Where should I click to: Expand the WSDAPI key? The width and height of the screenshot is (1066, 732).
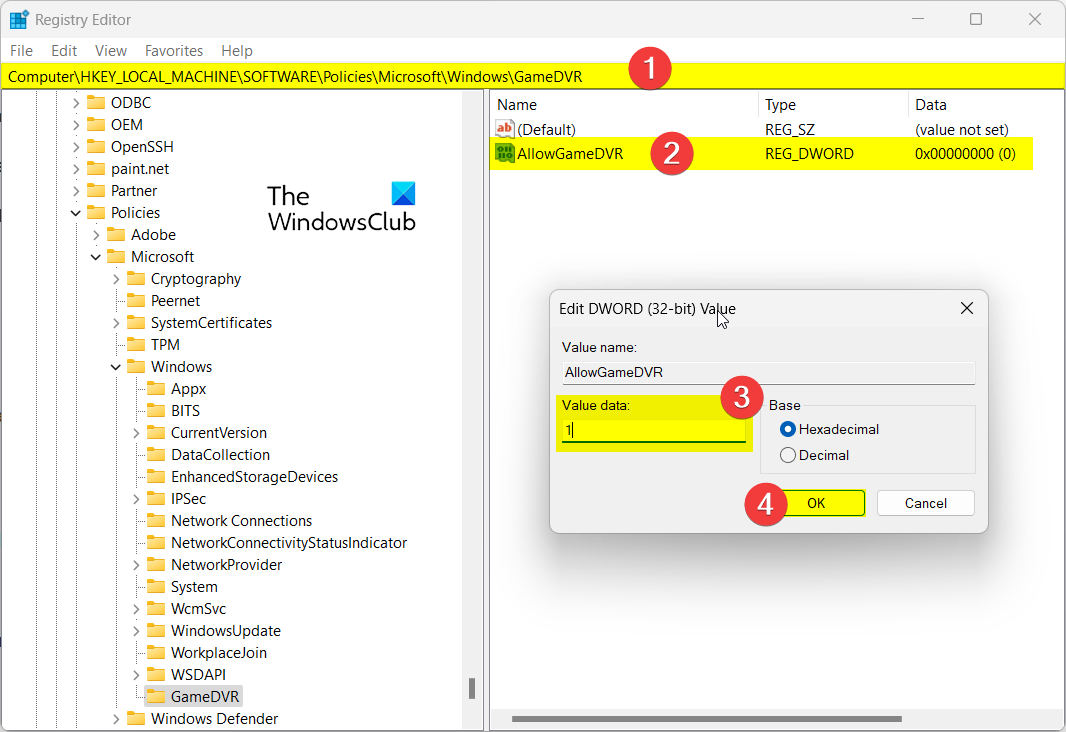[x=136, y=675]
